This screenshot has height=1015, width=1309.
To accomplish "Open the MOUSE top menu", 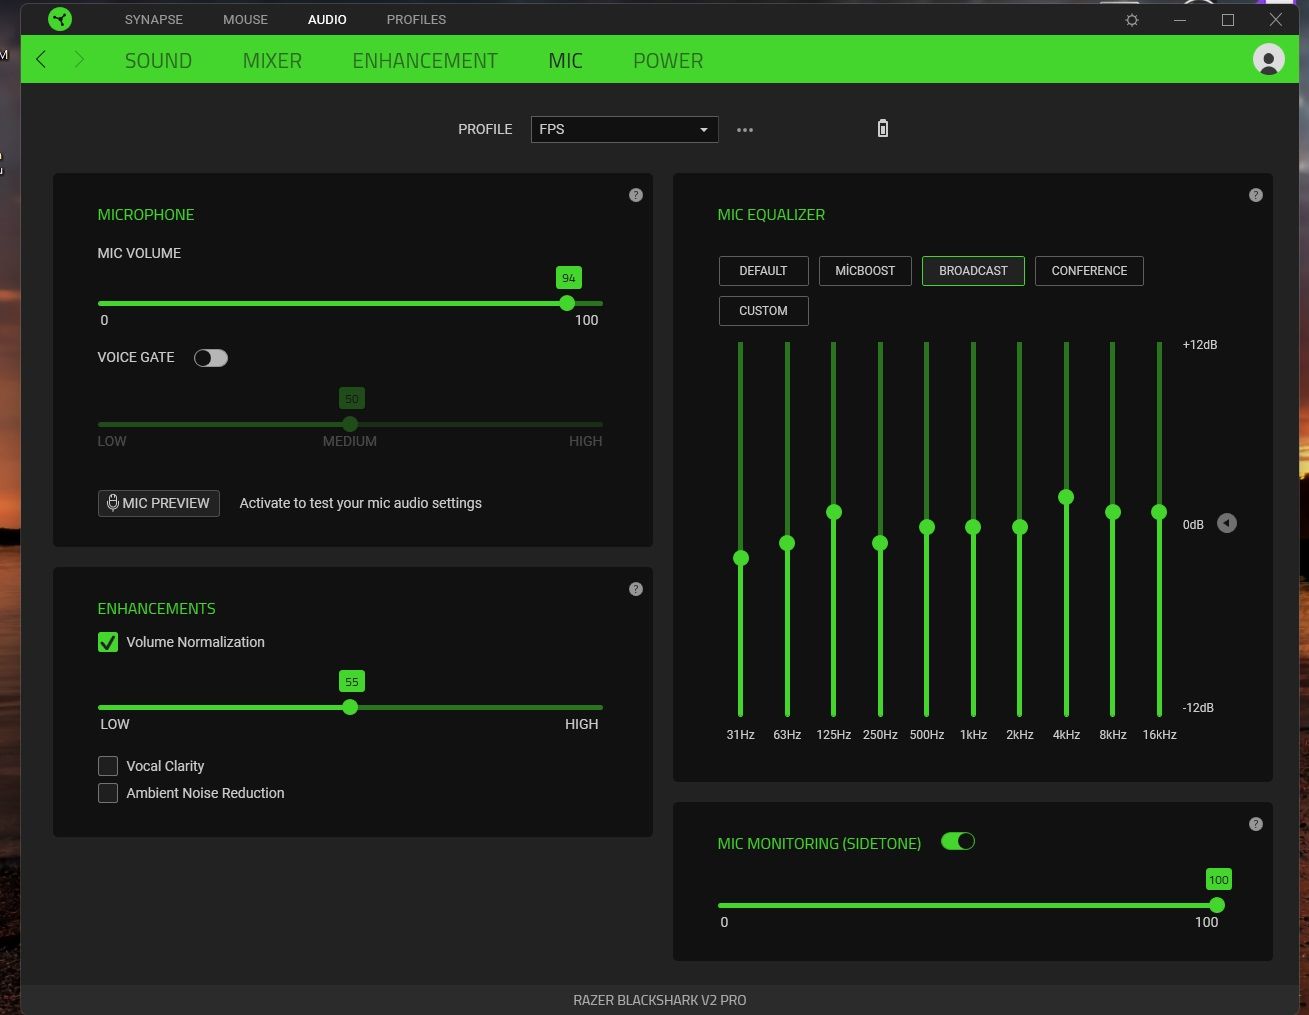I will tap(245, 19).
